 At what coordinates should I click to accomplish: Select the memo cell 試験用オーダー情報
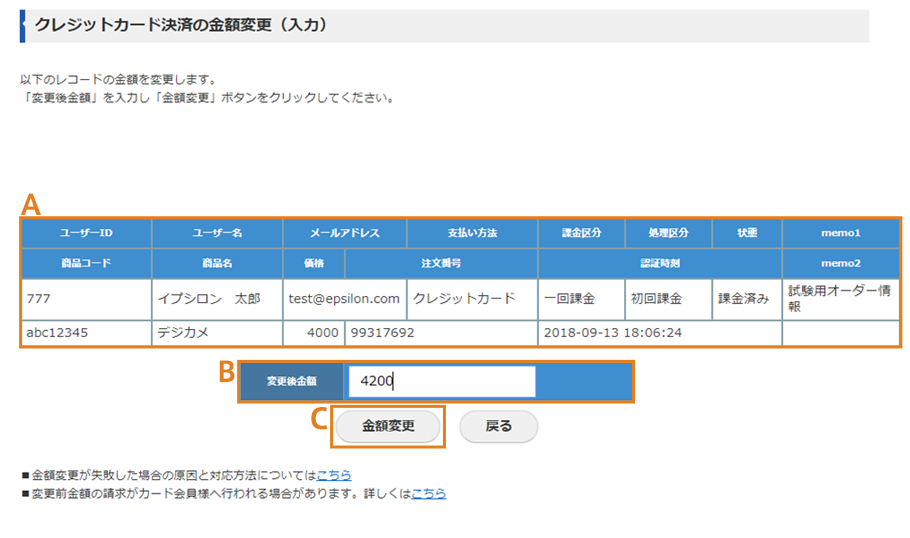[840, 299]
